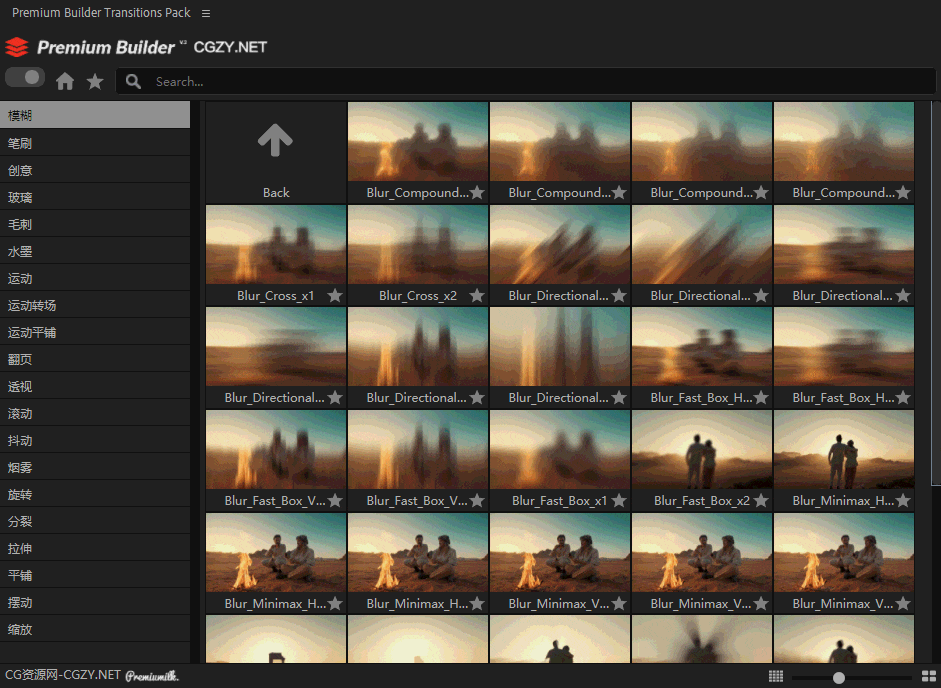Select the Blur_Fast_Box_x1 transition thumbnail
Screen dimensions: 941x688
click(560, 450)
